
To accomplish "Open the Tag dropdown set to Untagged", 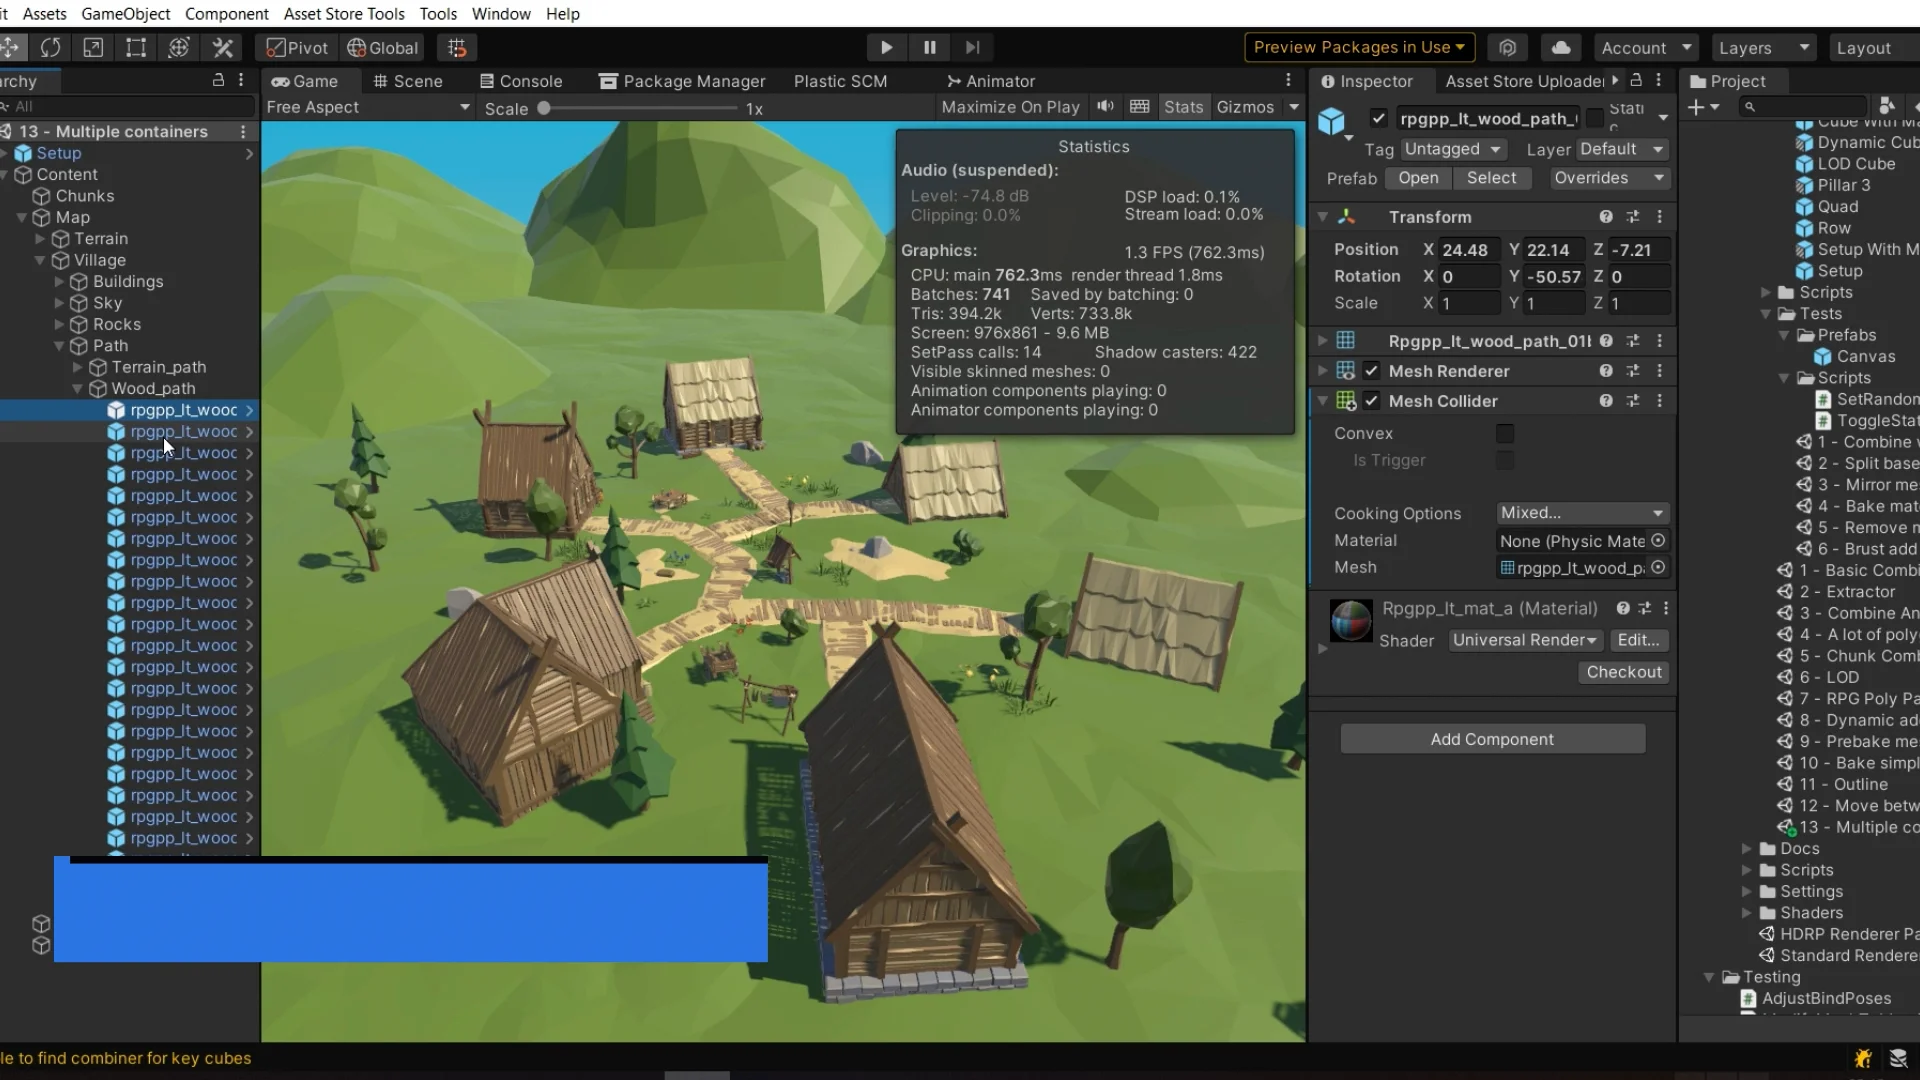I will [x=1453, y=149].
